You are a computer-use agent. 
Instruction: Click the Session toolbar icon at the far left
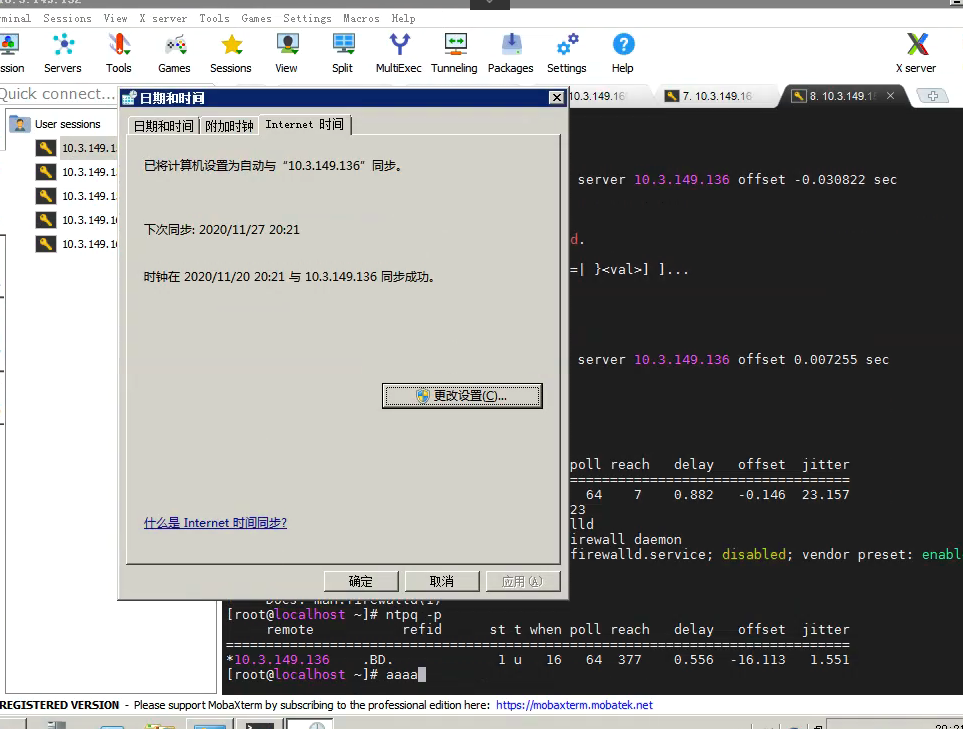[x=10, y=53]
